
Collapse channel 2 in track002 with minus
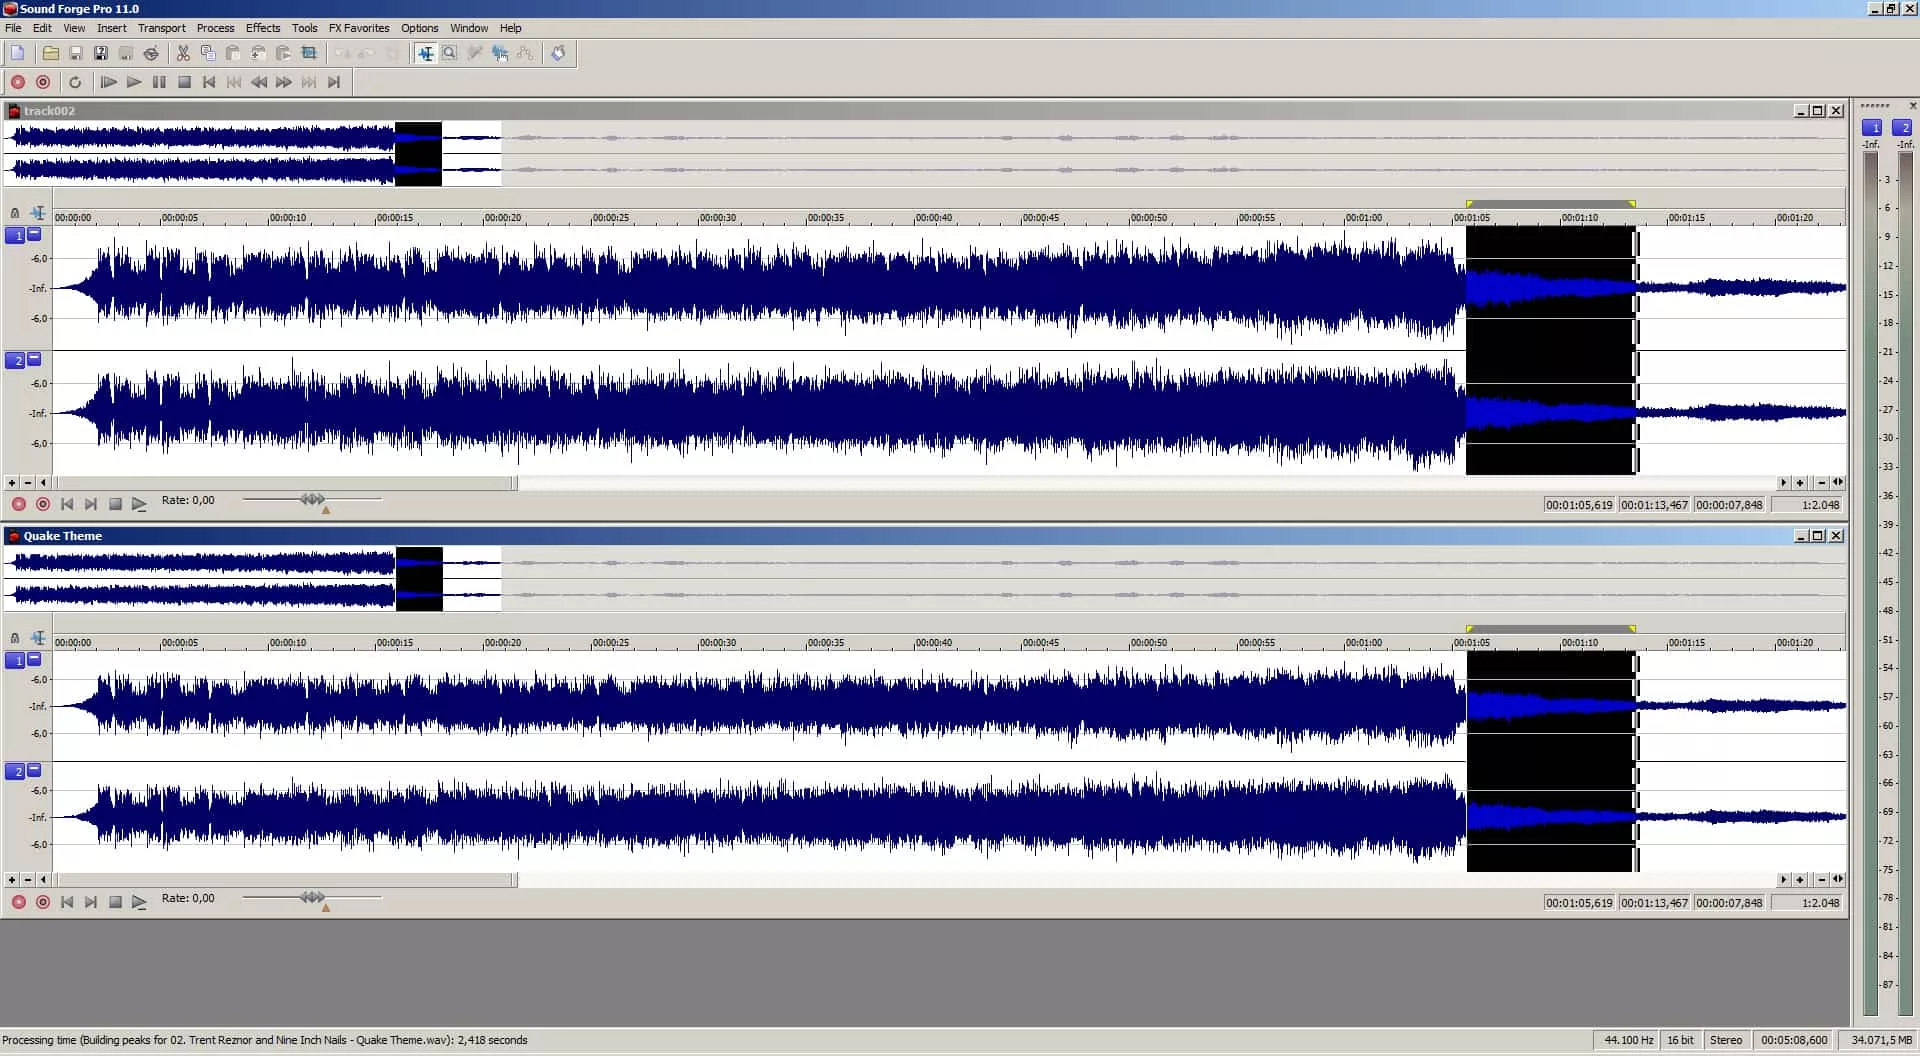tap(34, 358)
